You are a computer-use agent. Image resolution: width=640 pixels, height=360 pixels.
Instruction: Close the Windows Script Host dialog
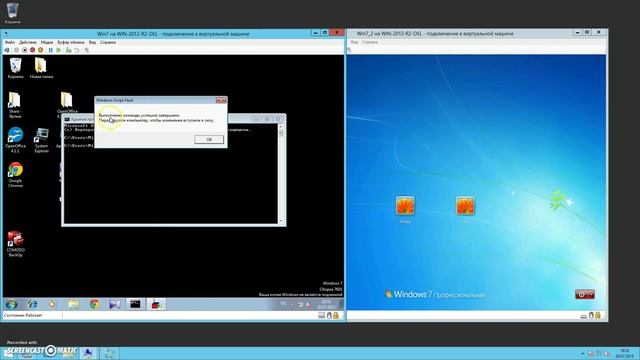coord(221,100)
